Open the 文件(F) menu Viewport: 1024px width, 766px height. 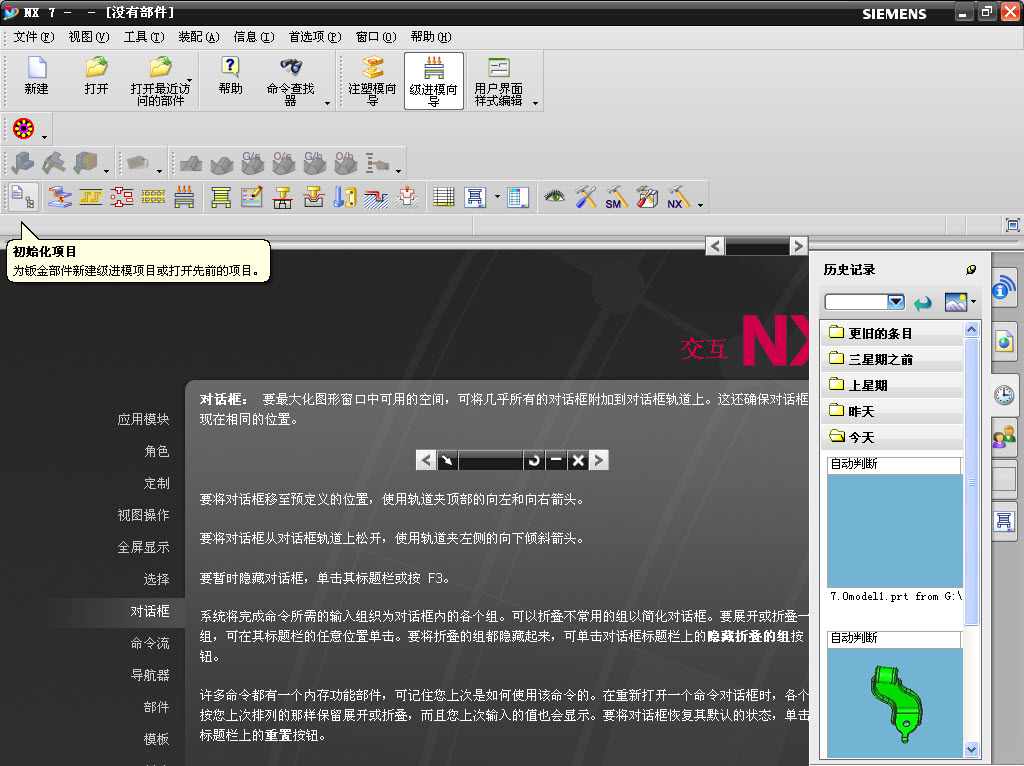tap(34, 37)
